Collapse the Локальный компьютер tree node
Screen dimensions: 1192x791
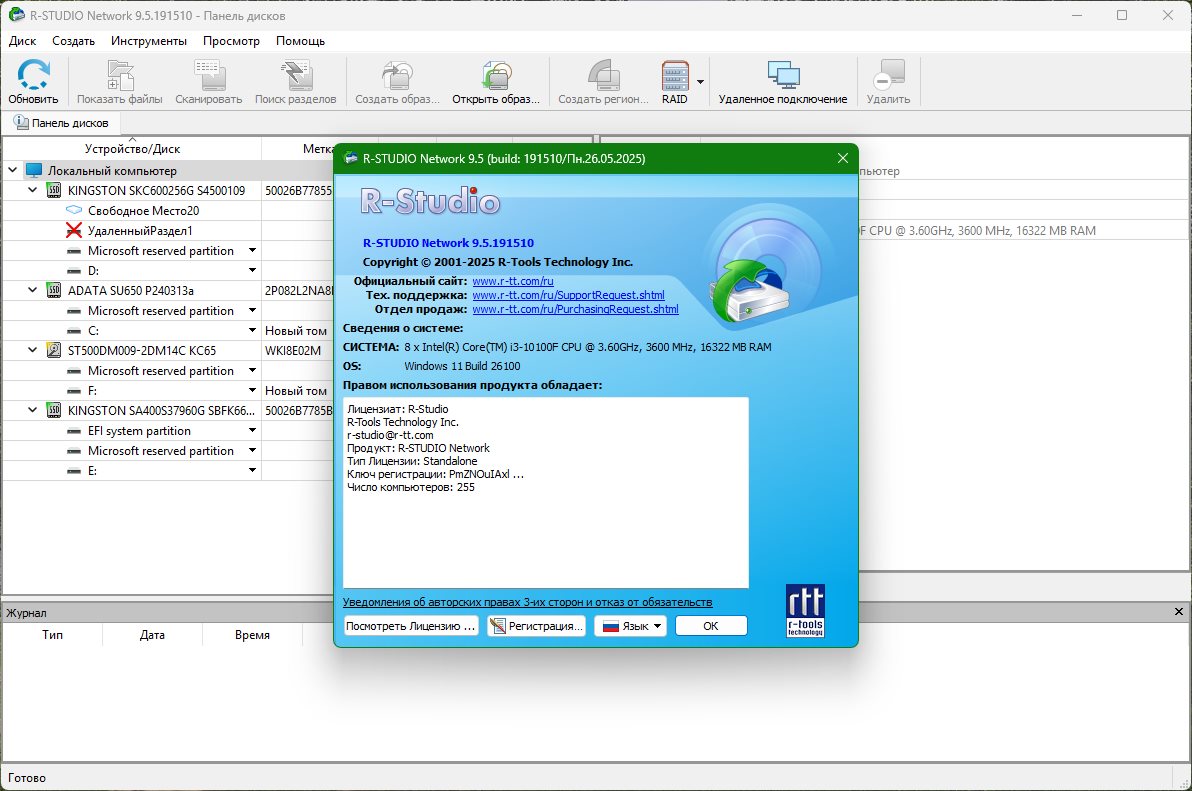[x=12, y=170]
